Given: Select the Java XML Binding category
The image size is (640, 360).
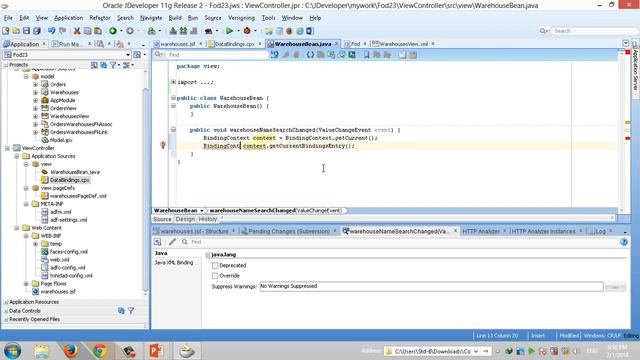Looking at the screenshot, I should pos(174,263).
